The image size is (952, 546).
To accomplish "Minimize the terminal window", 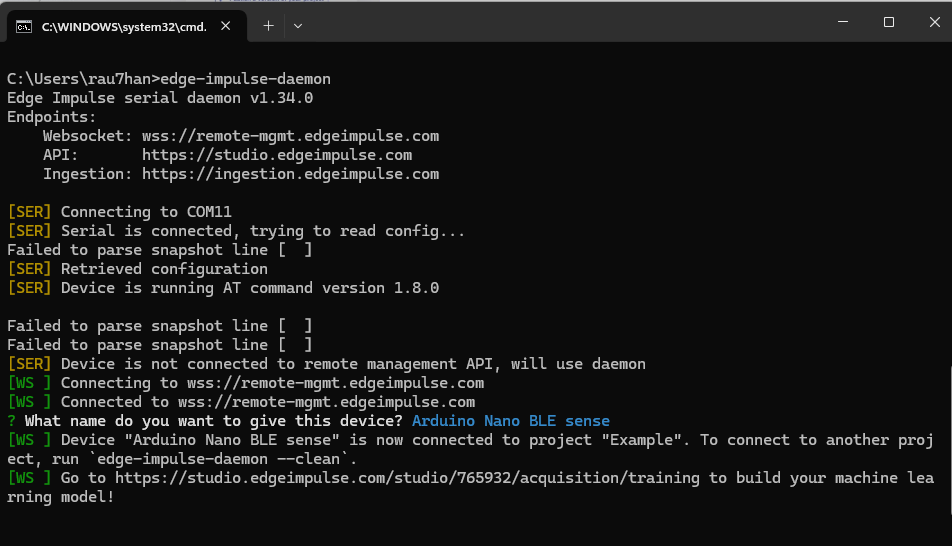I will [840, 22].
